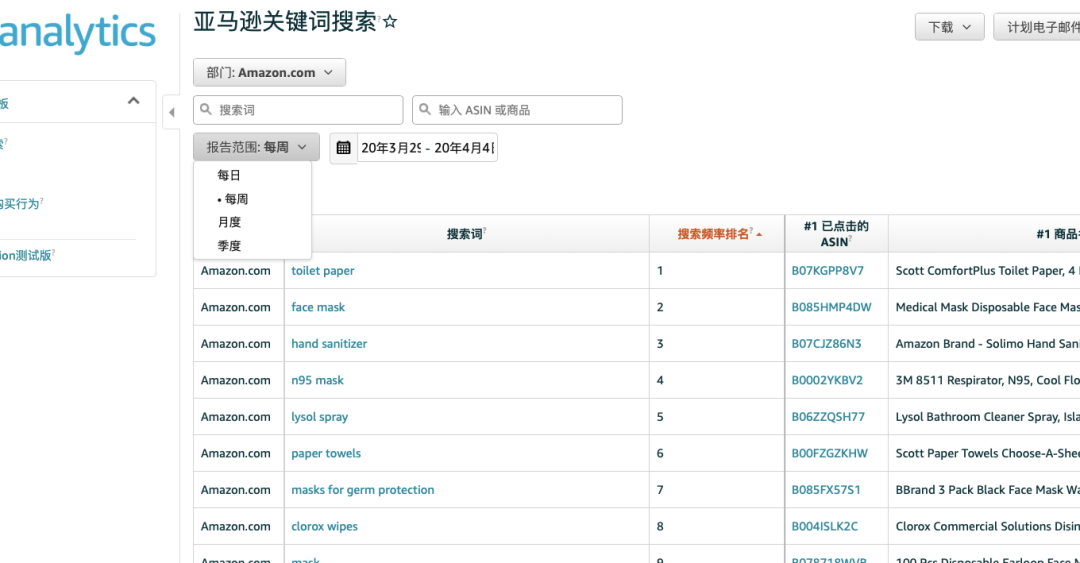Screen dimensions: 1080x563
Task: Open ASIN link B07KGPP8V7
Action: tap(827, 271)
